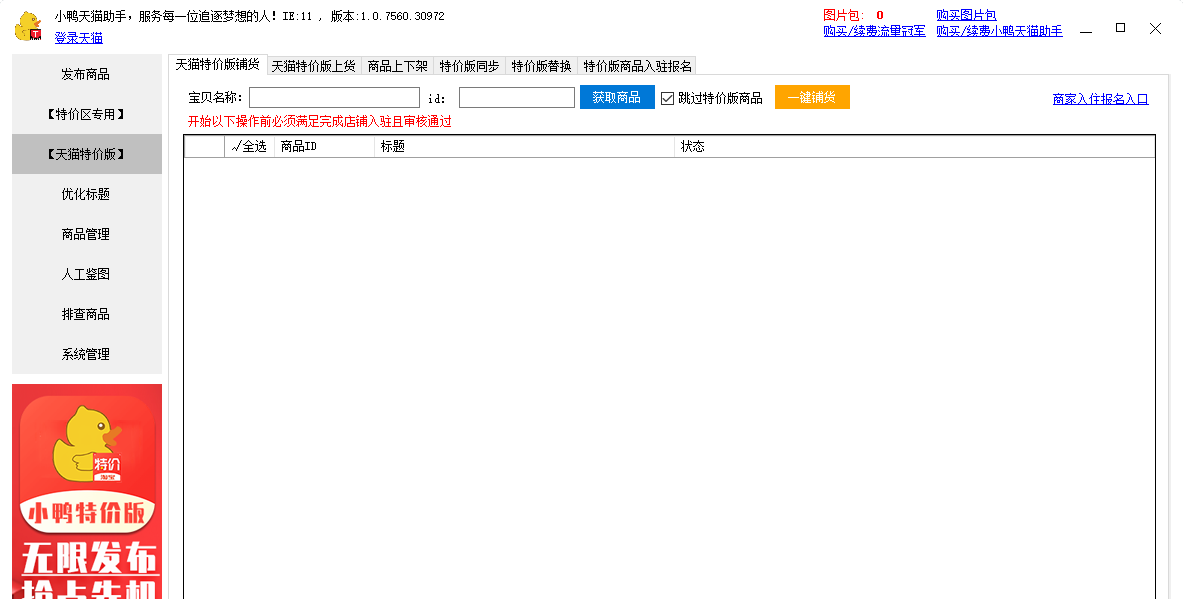This screenshot has height=599, width=1183.
Task: Open 系统管理 in the sidebar
Action: 87,354
